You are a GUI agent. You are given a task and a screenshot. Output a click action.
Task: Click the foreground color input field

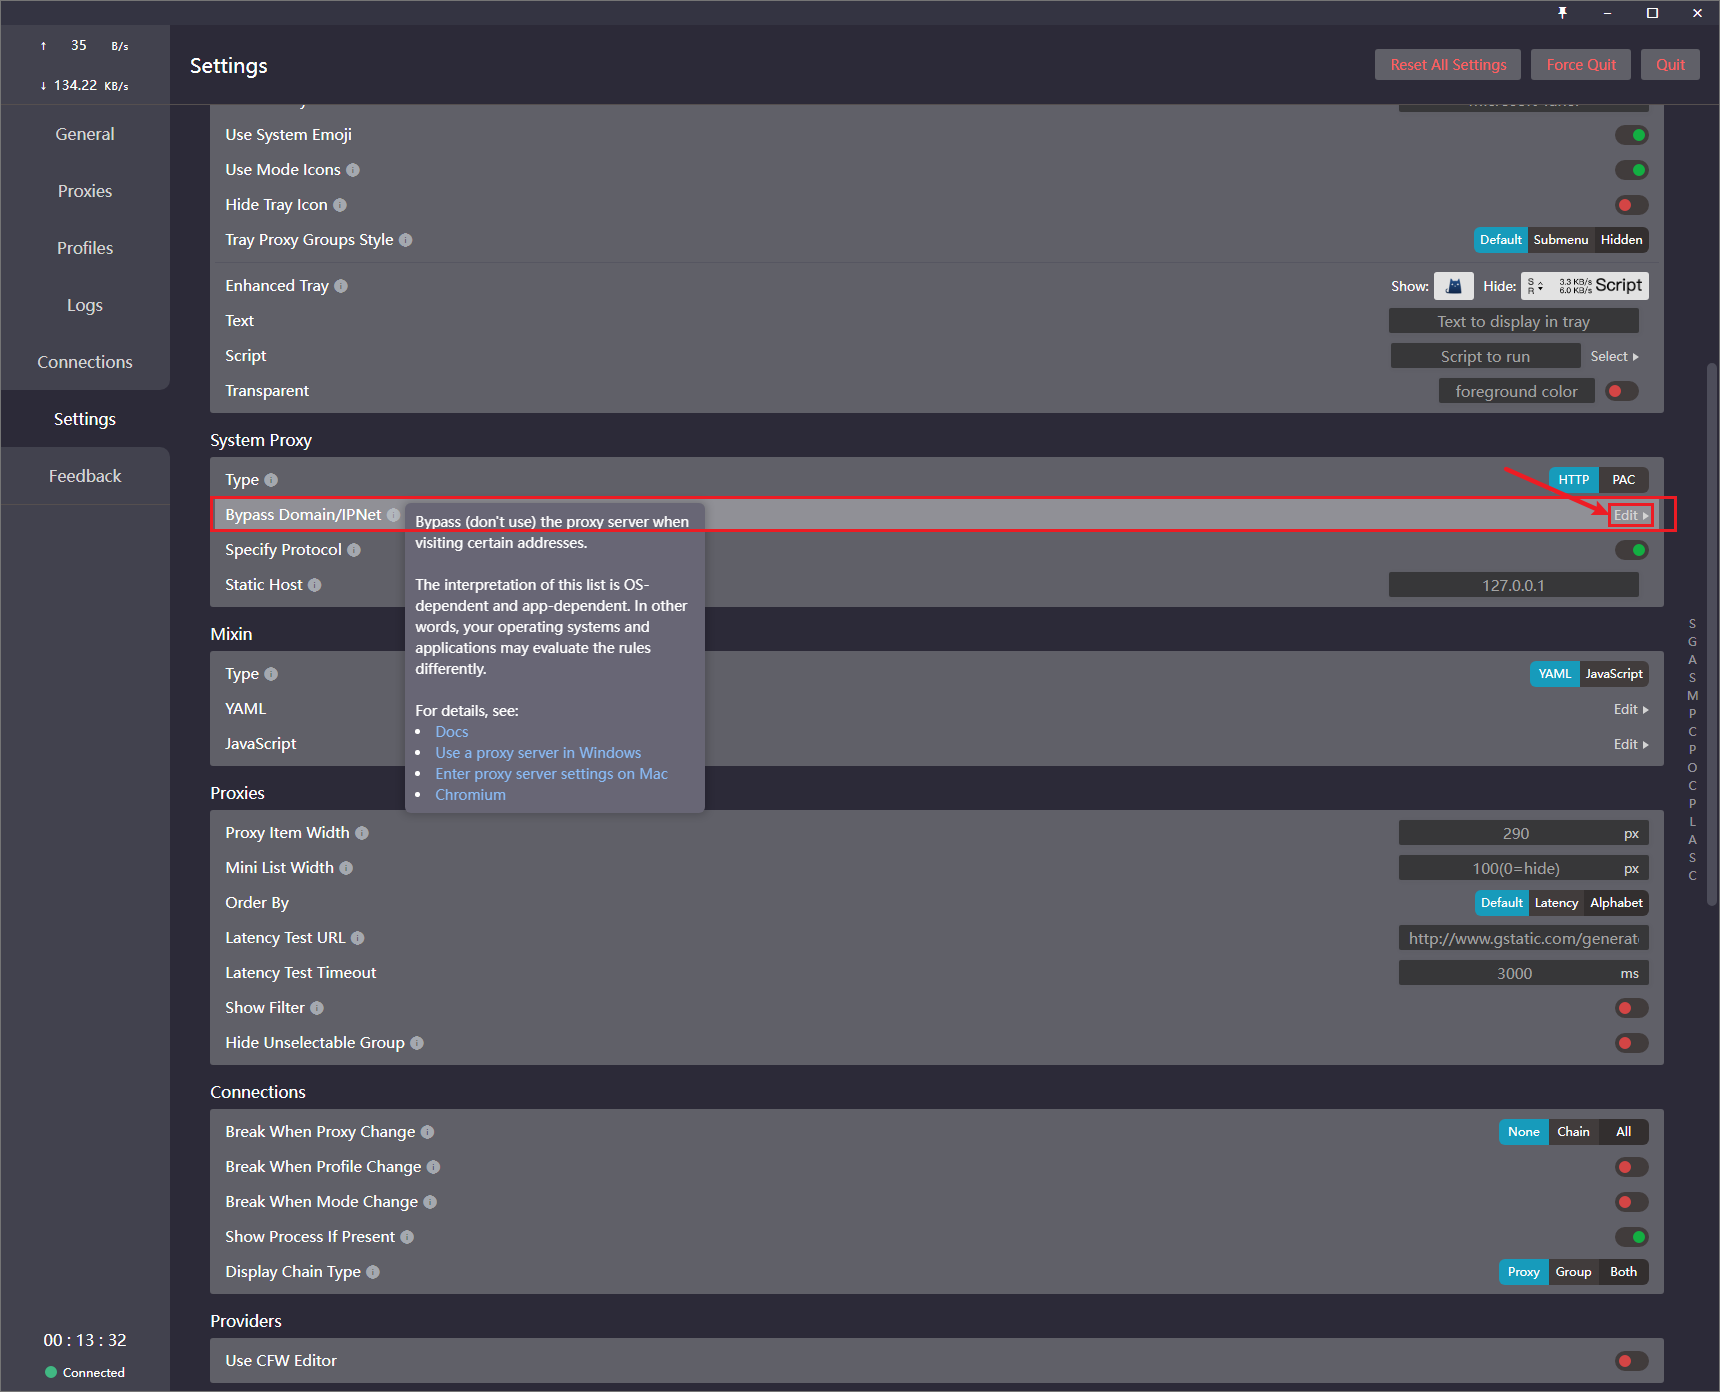(x=1516, y=392)
